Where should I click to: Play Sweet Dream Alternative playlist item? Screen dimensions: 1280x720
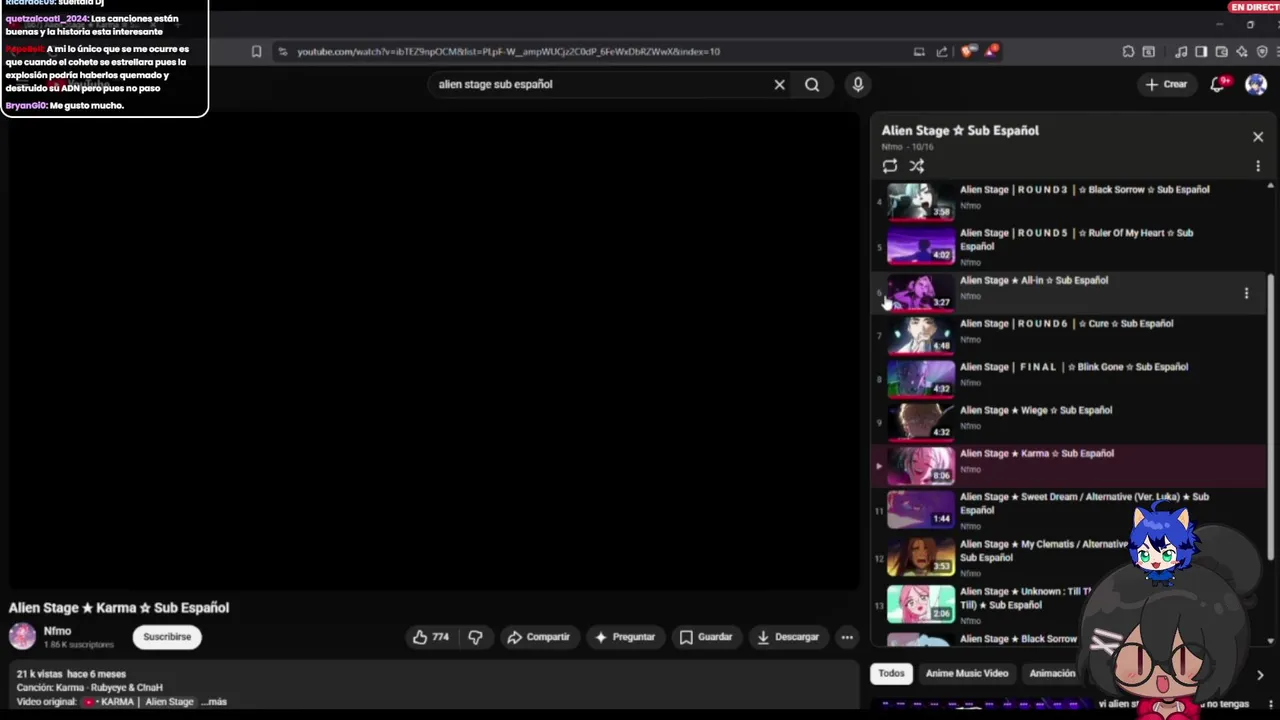1070,509
